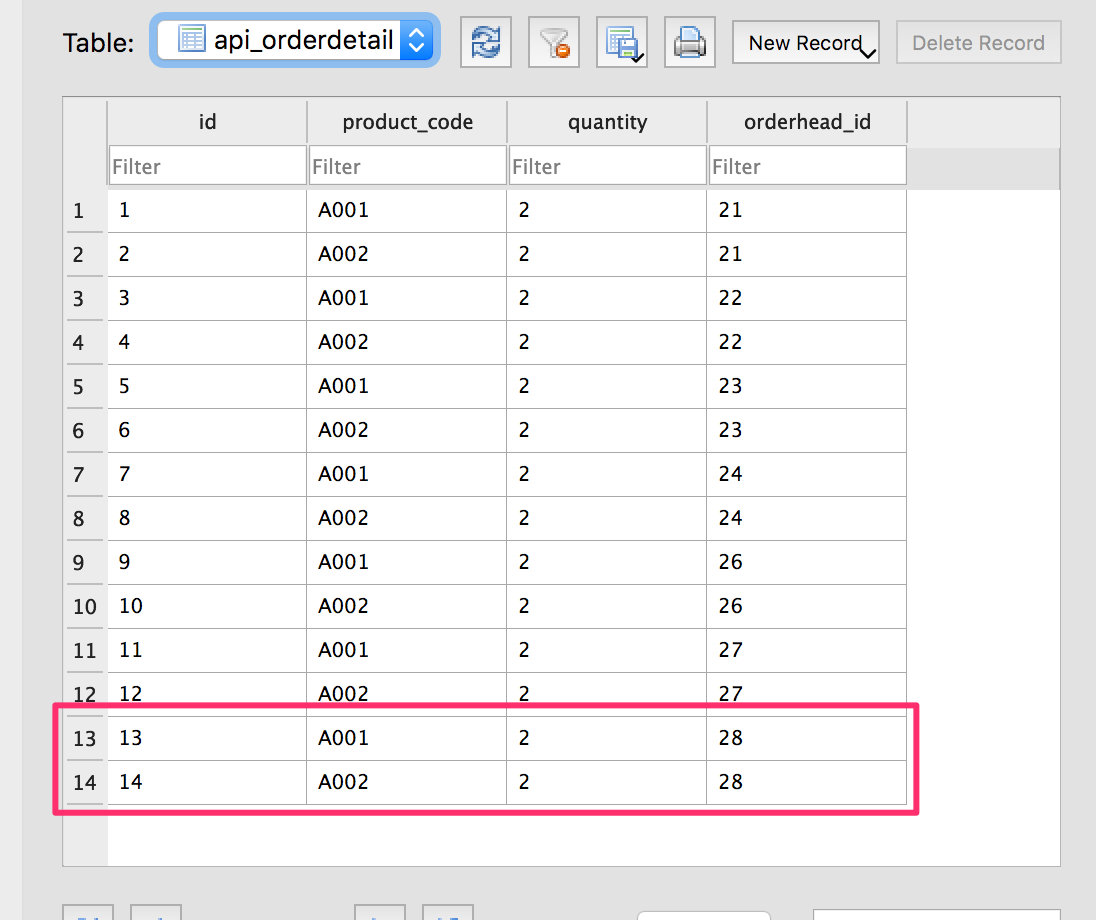This screenshot has height=920, width=1096.
Task: Click the orderhead_id column Filter box
Action: (x=807, y=166)
